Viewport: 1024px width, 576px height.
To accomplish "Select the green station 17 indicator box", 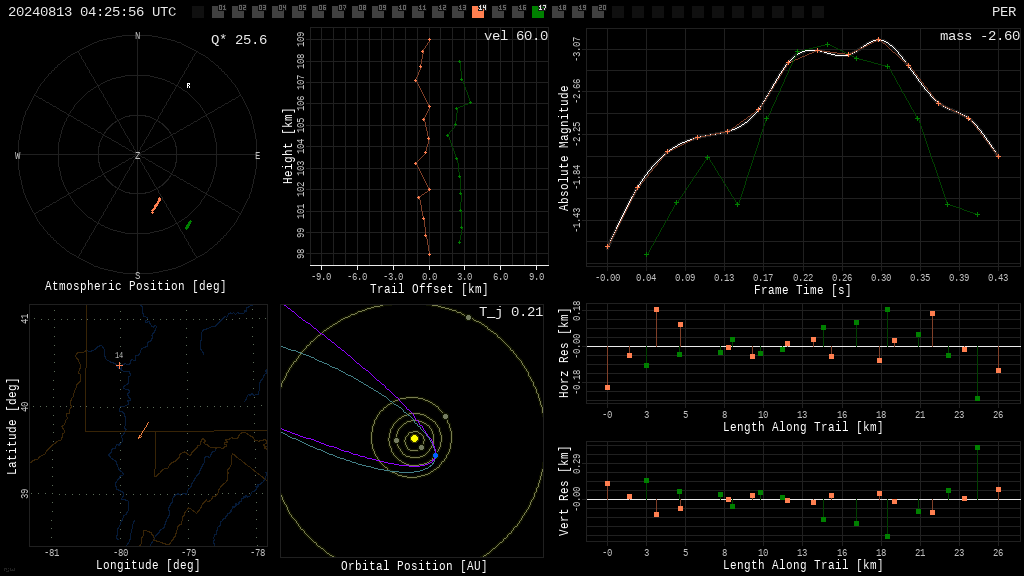I will [x=538, y=12].
